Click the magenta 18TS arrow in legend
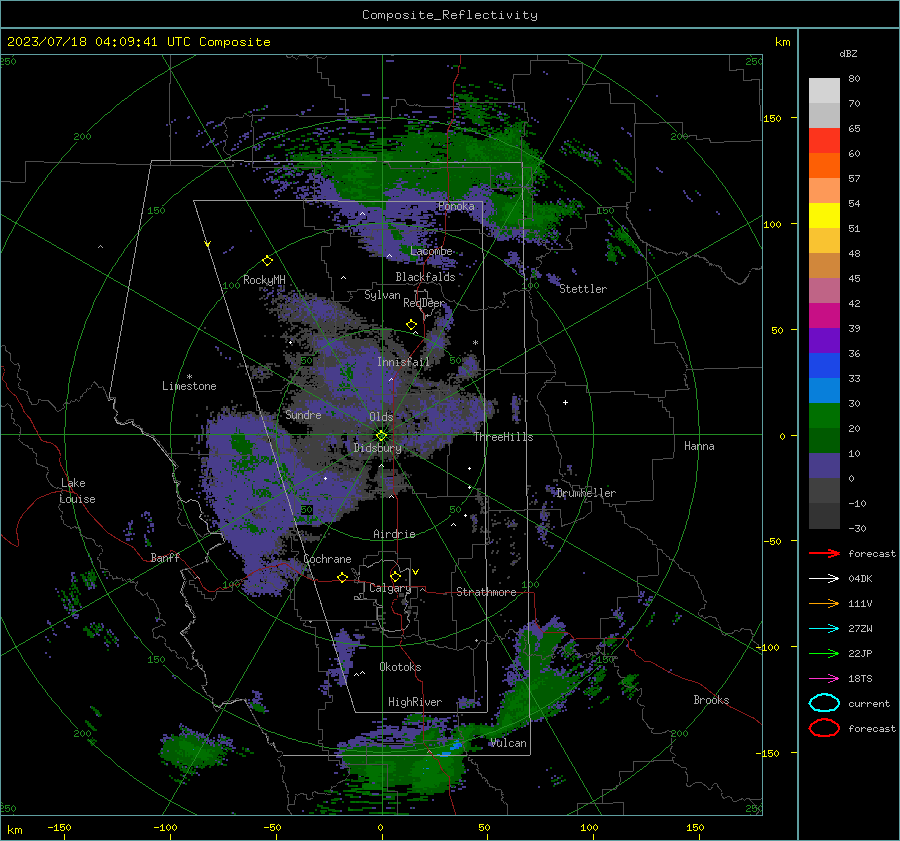The width and height of the screenshot is (900, 841). point(824,679)
